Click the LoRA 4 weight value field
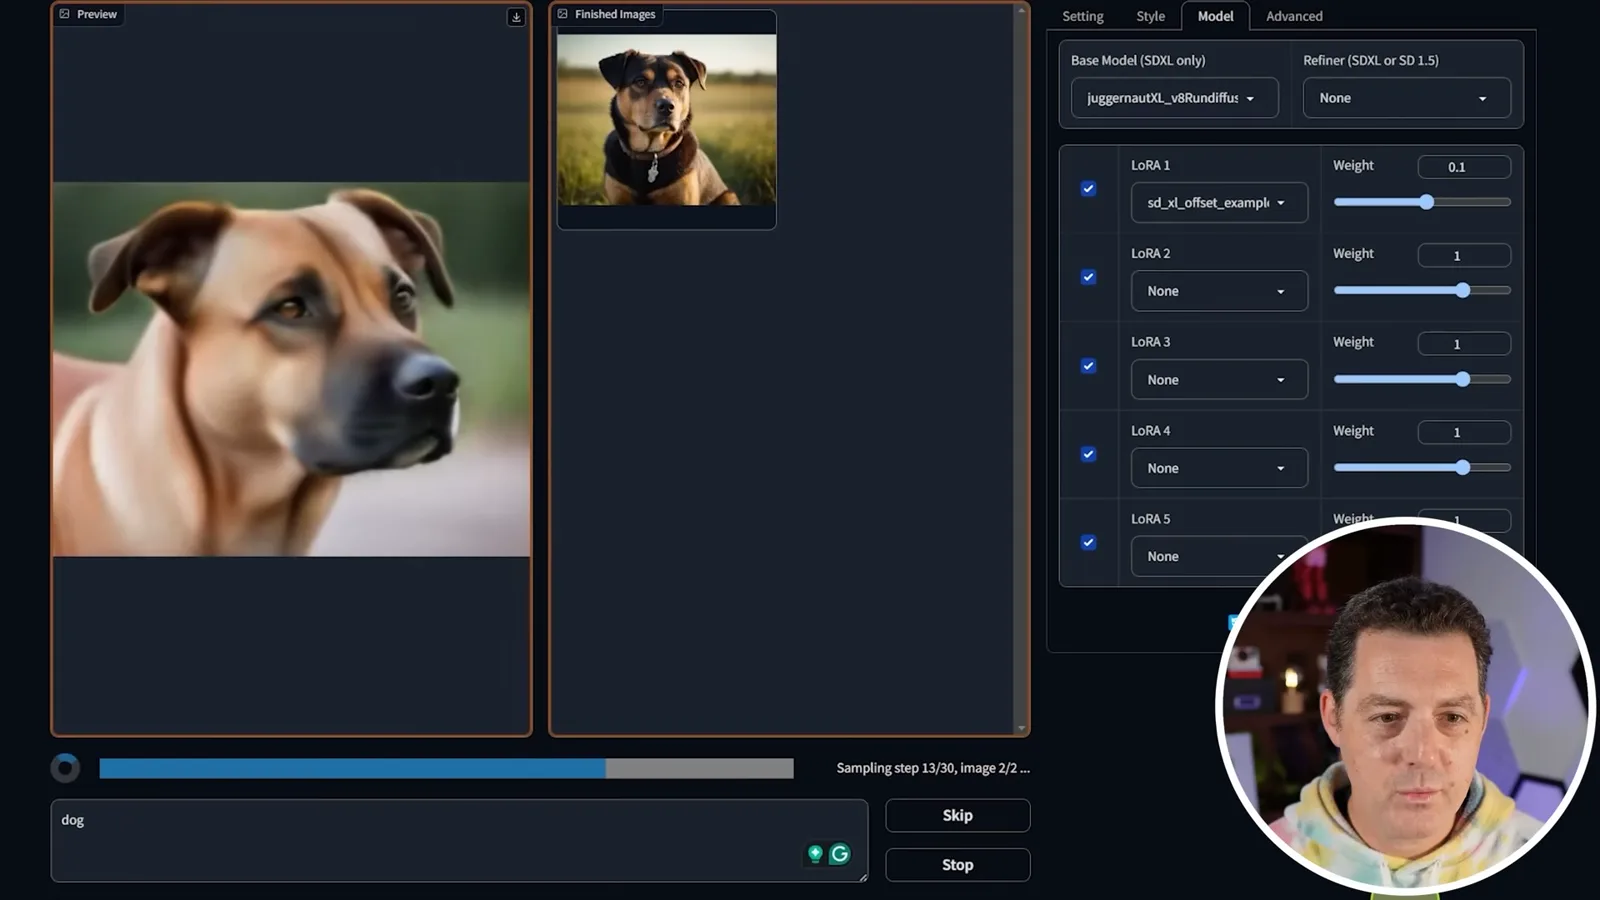Screen dimensions: 1600x900 tap(1464, 432)
